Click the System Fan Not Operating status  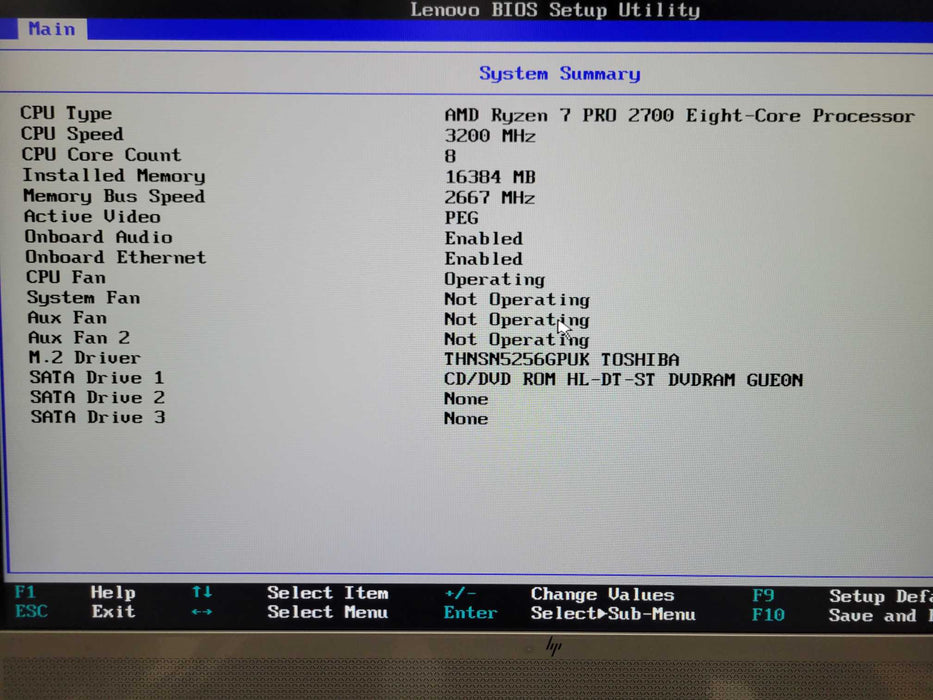pyautogui.click(x=516, y=299)
